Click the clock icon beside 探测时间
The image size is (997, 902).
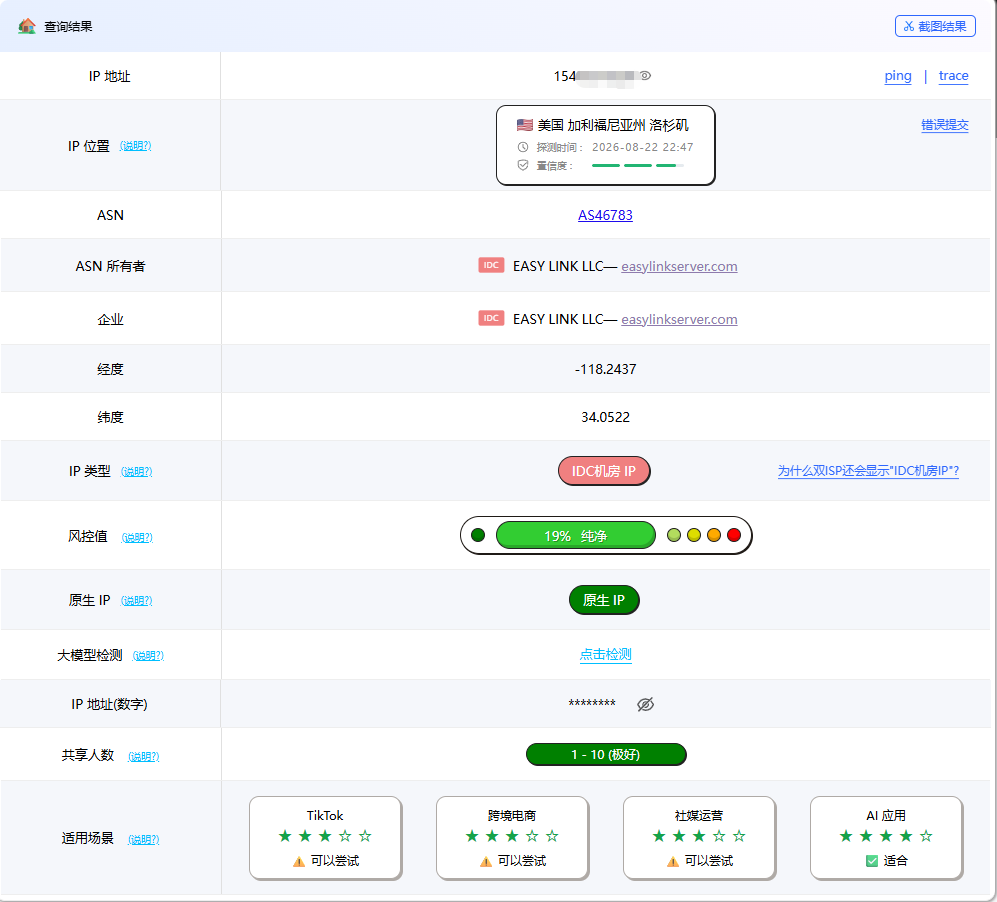[x=523, y=147]
